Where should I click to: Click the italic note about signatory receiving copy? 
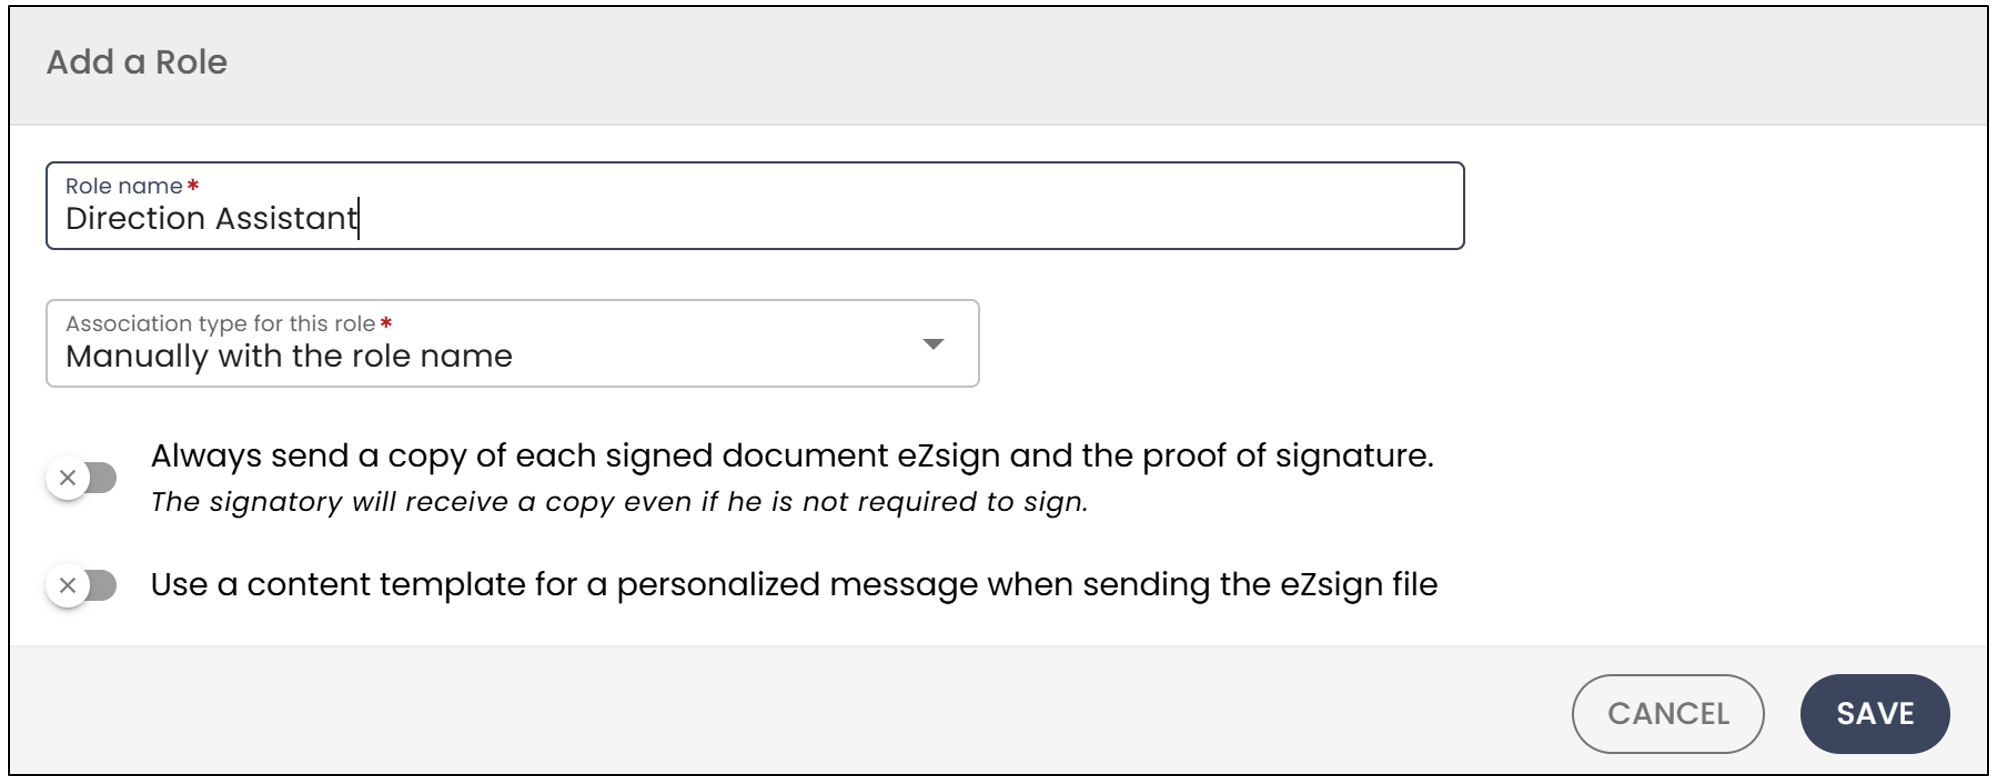pyautogui.click(x=619, y=502)
